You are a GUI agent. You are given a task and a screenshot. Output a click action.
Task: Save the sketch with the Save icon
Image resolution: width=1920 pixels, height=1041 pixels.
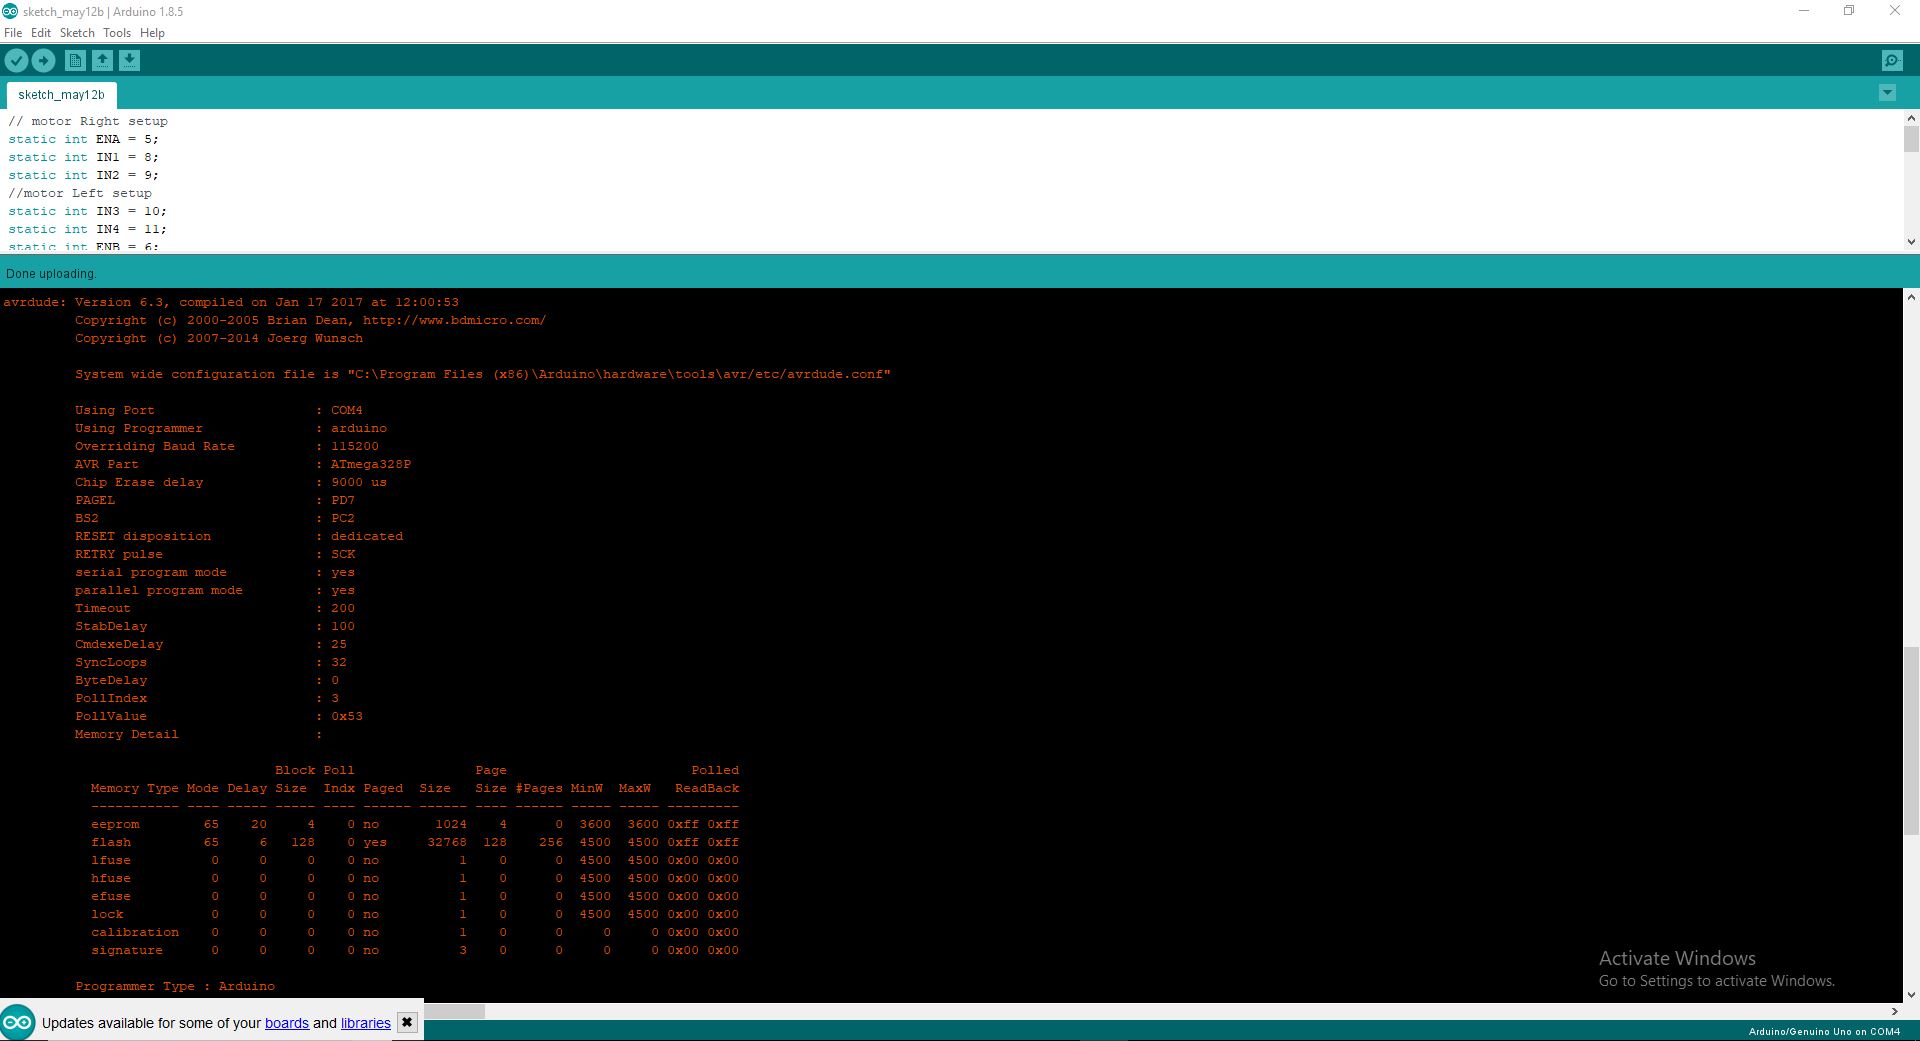(x=129, y=60)
